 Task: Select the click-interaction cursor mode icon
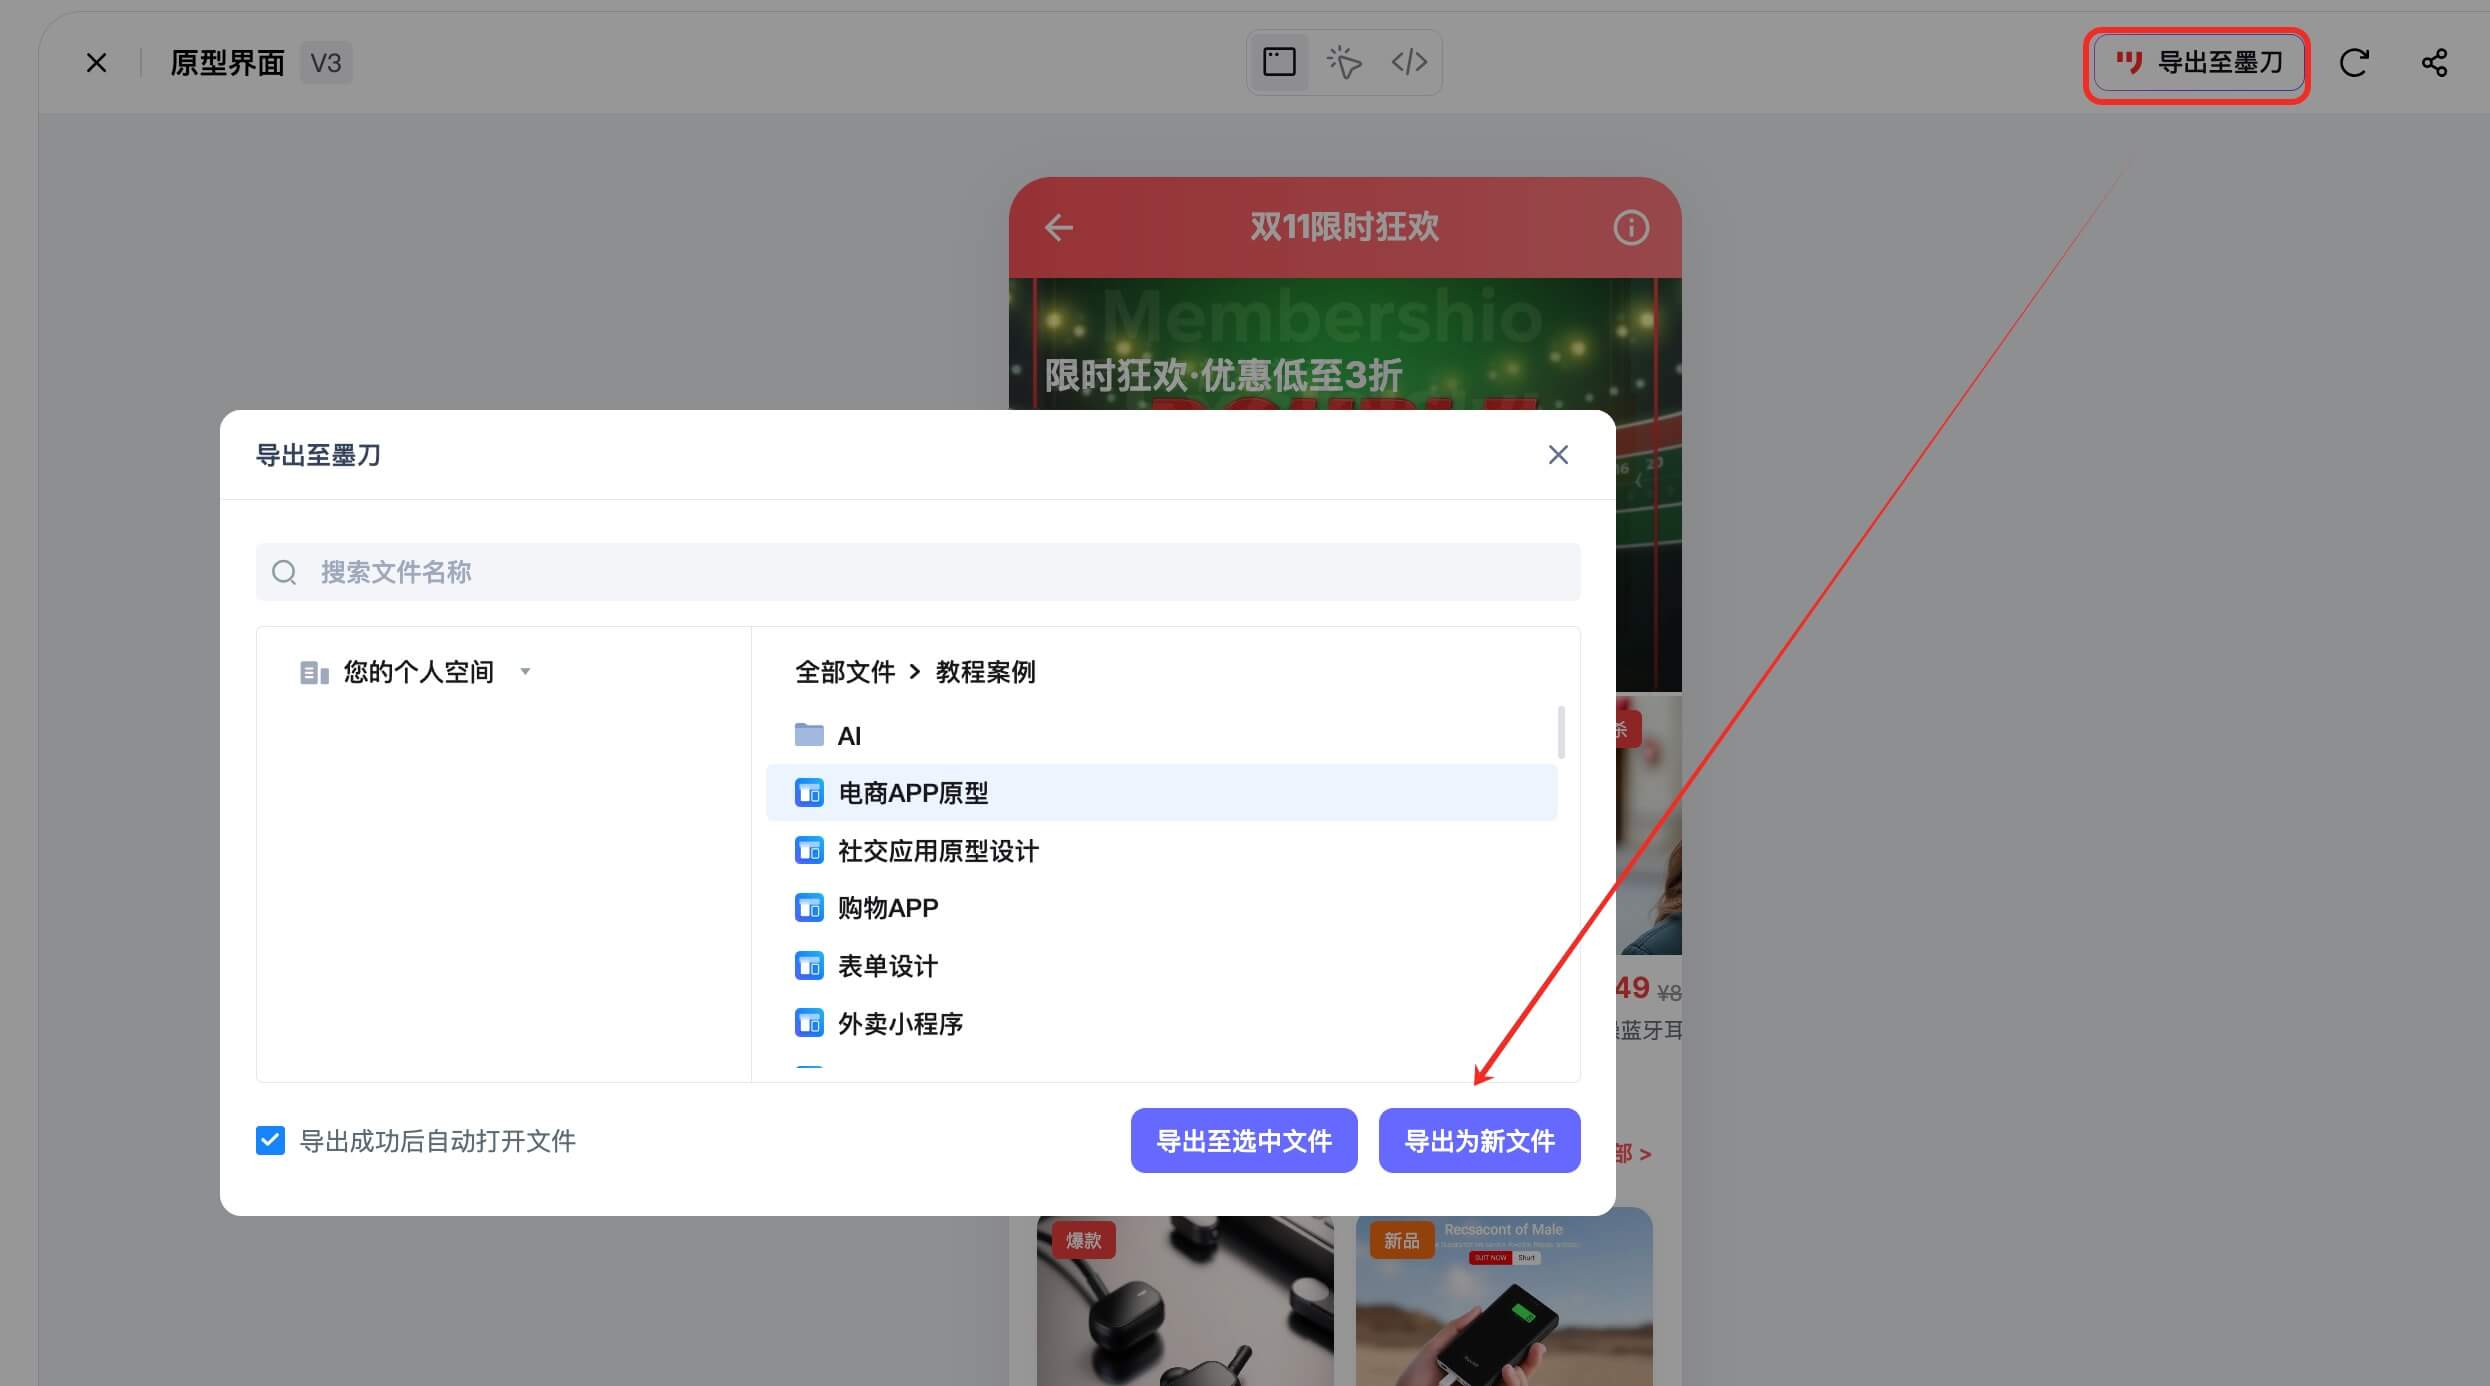coord(1344,62)
